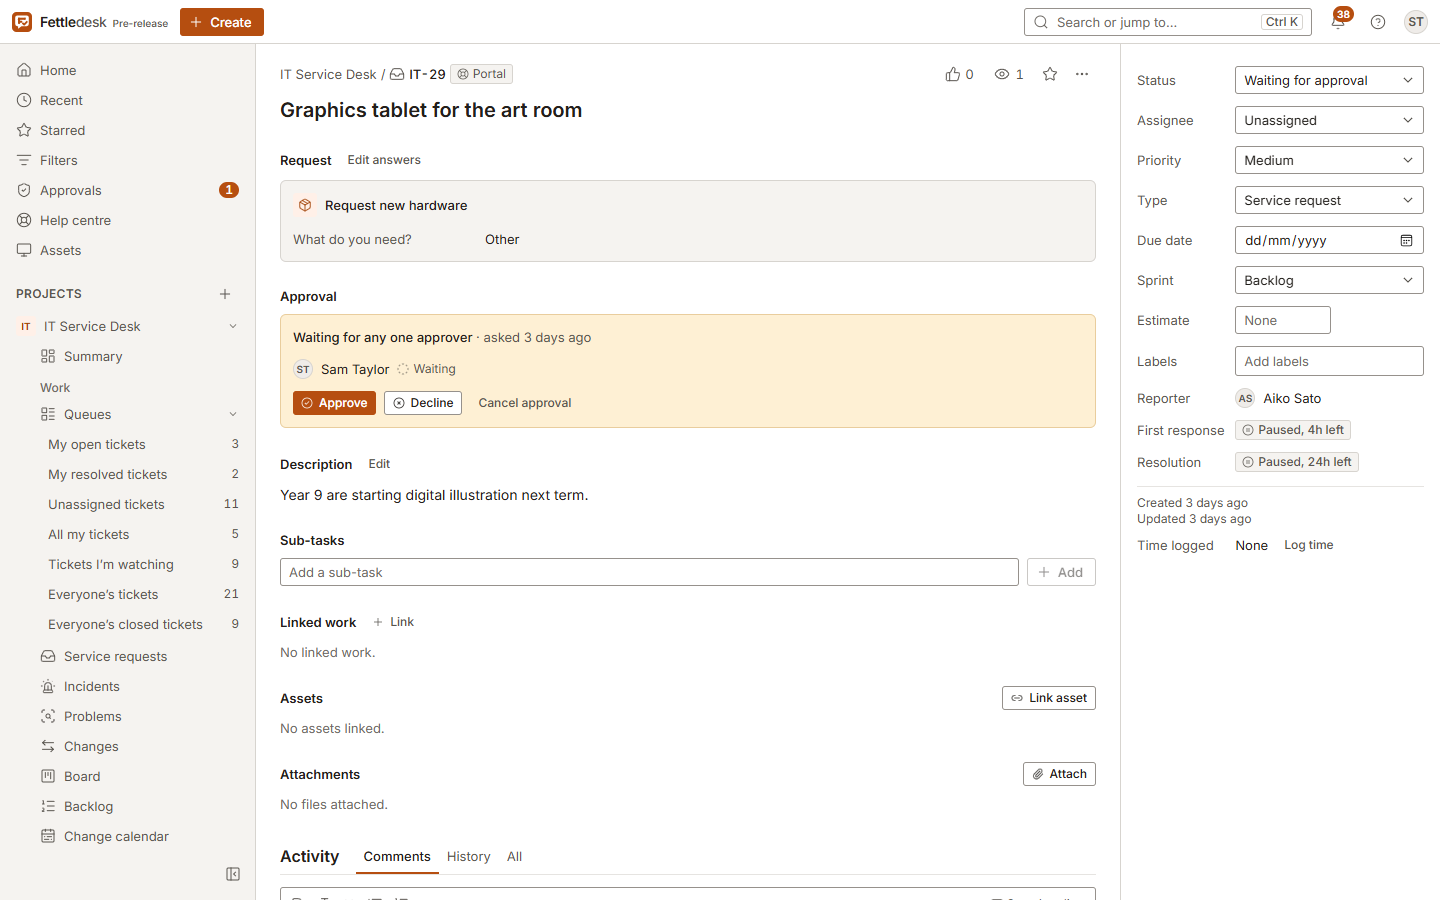1440x900 pixels.
Task: Open project Summary
Action: point(140,356)
